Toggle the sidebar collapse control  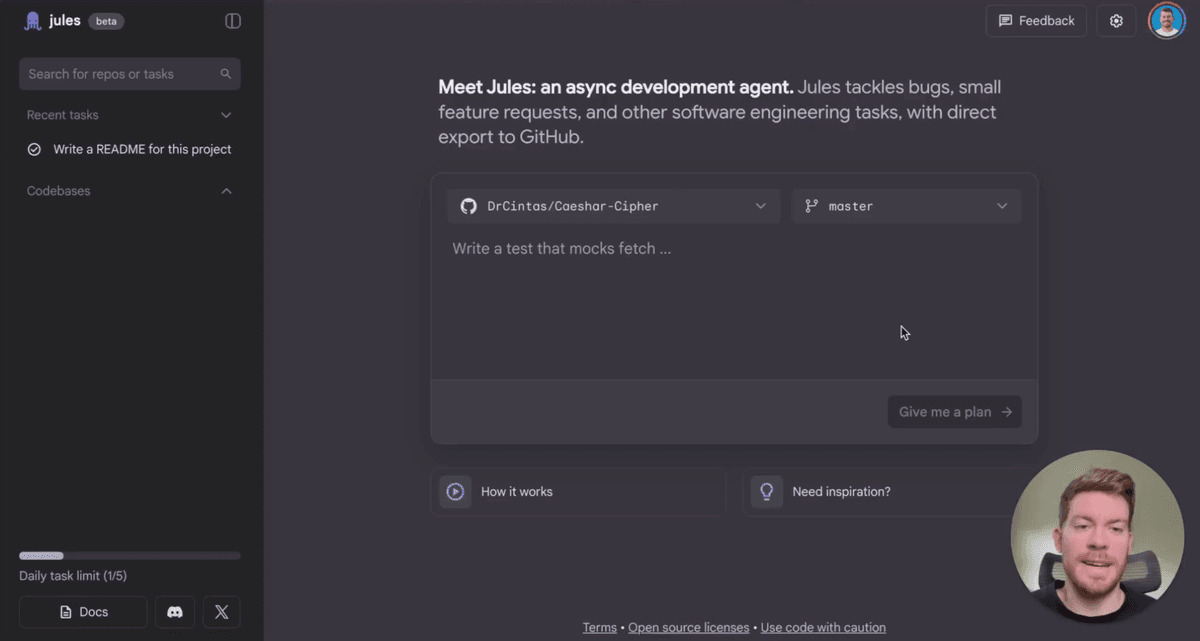[232, 20]
